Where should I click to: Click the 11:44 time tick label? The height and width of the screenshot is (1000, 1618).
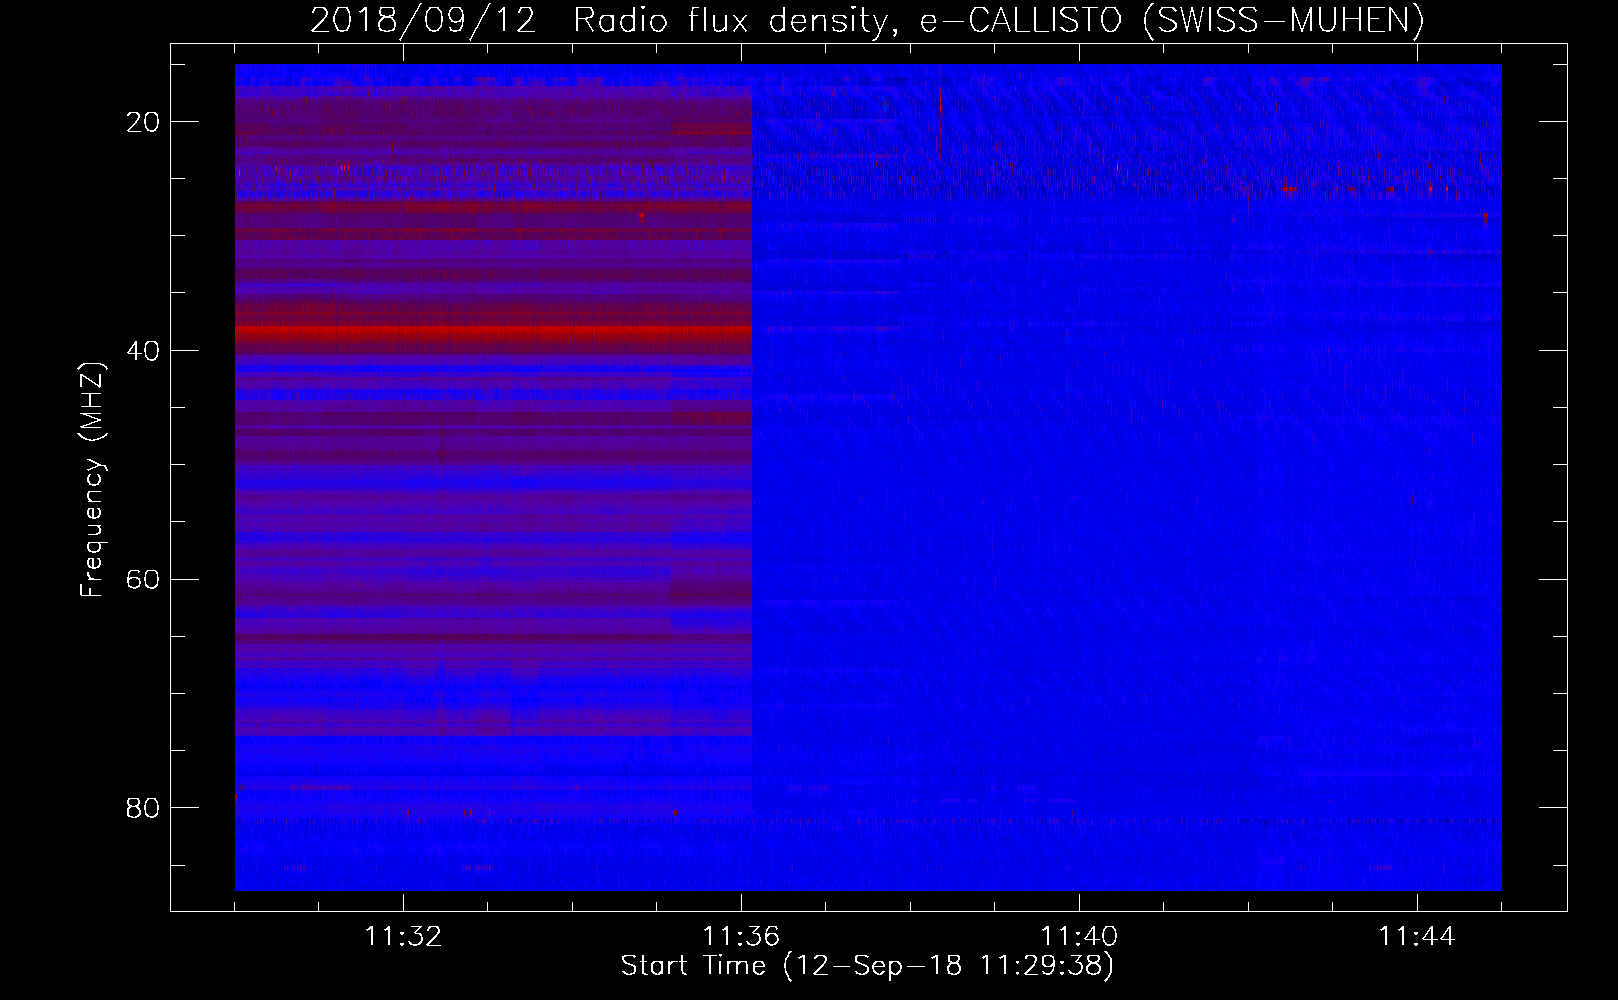(x=1417, y=937)
